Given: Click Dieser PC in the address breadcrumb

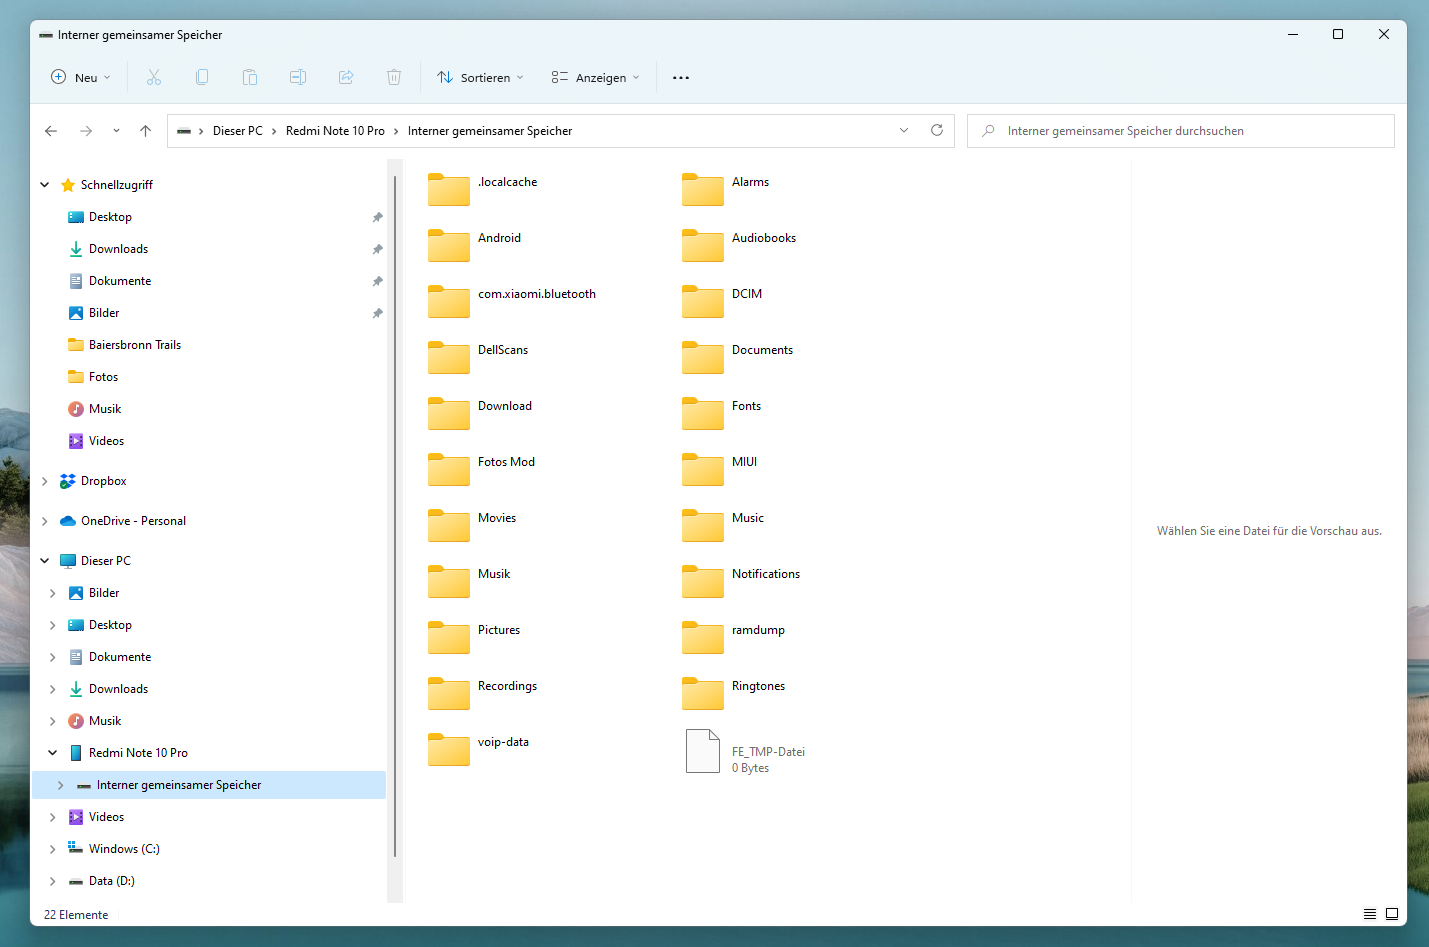Looking at the screenshot, I should click(x=238, y=131).
